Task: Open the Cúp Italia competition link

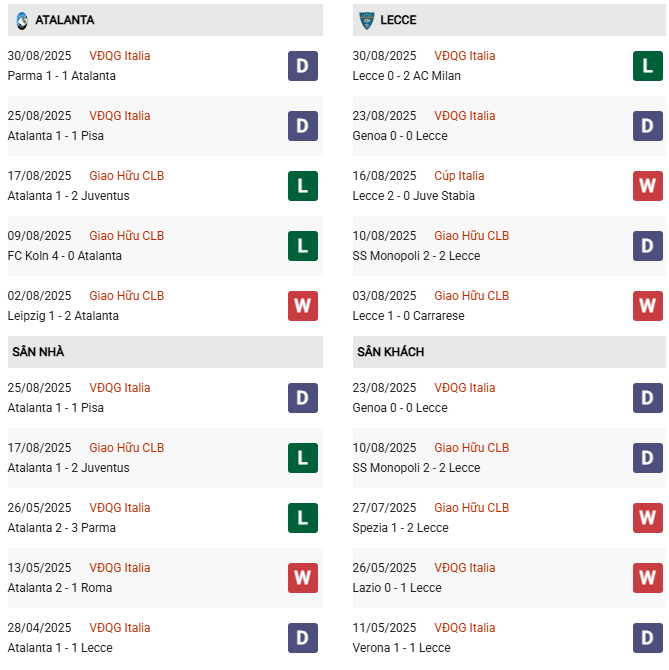Action: pyautogui.click(x=462, y=176)
